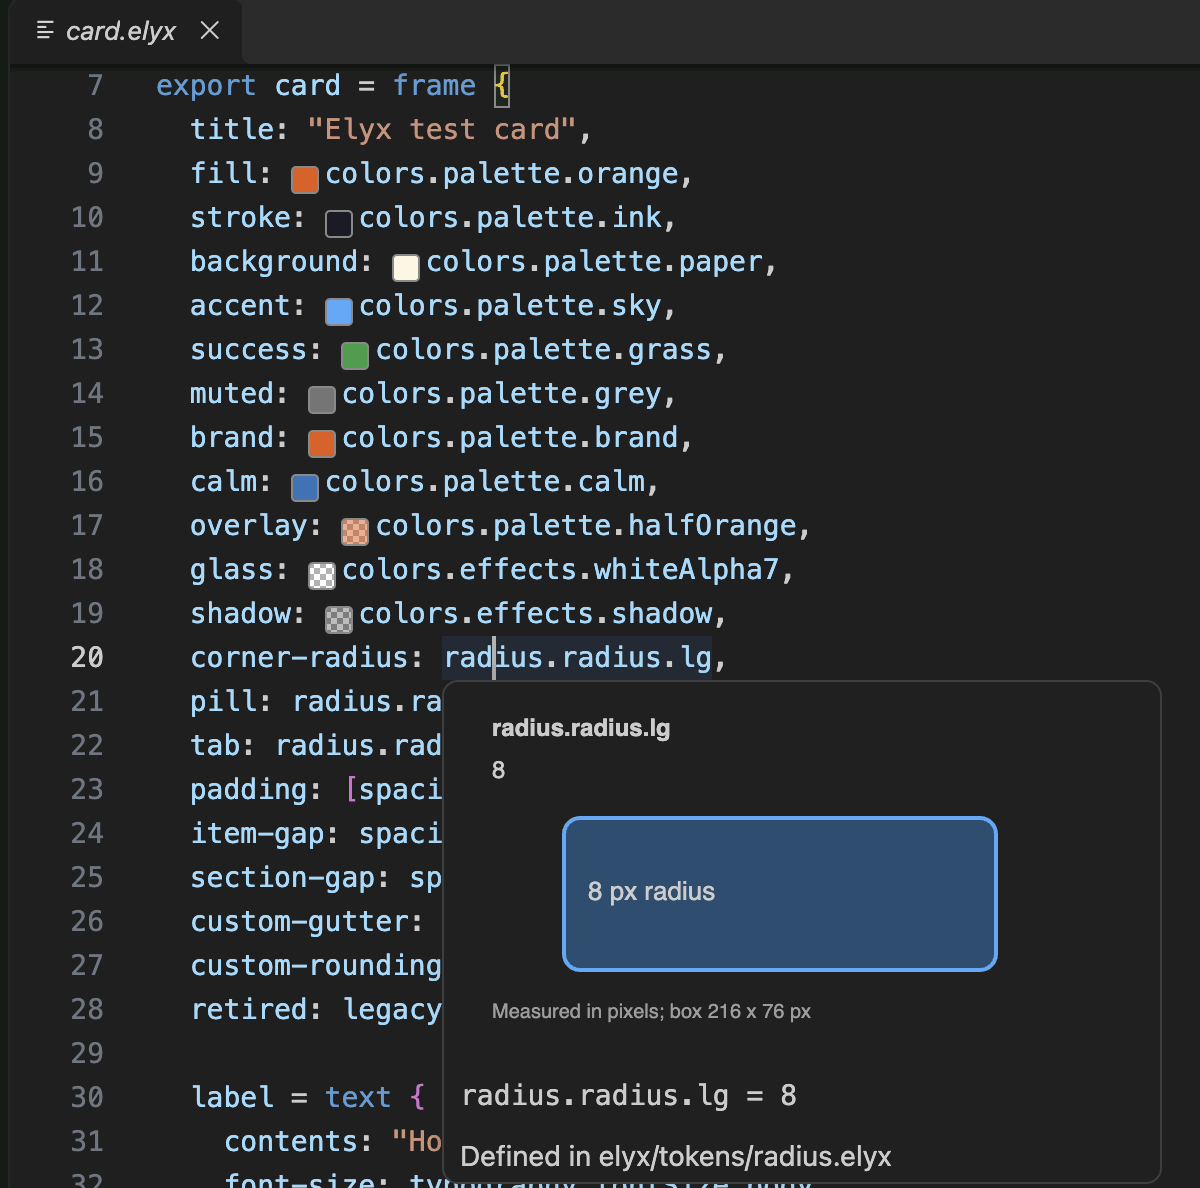Click the radius.radius.lg token on line 20
Screen dimensions: 1200x1188
[x=578, y=657]
